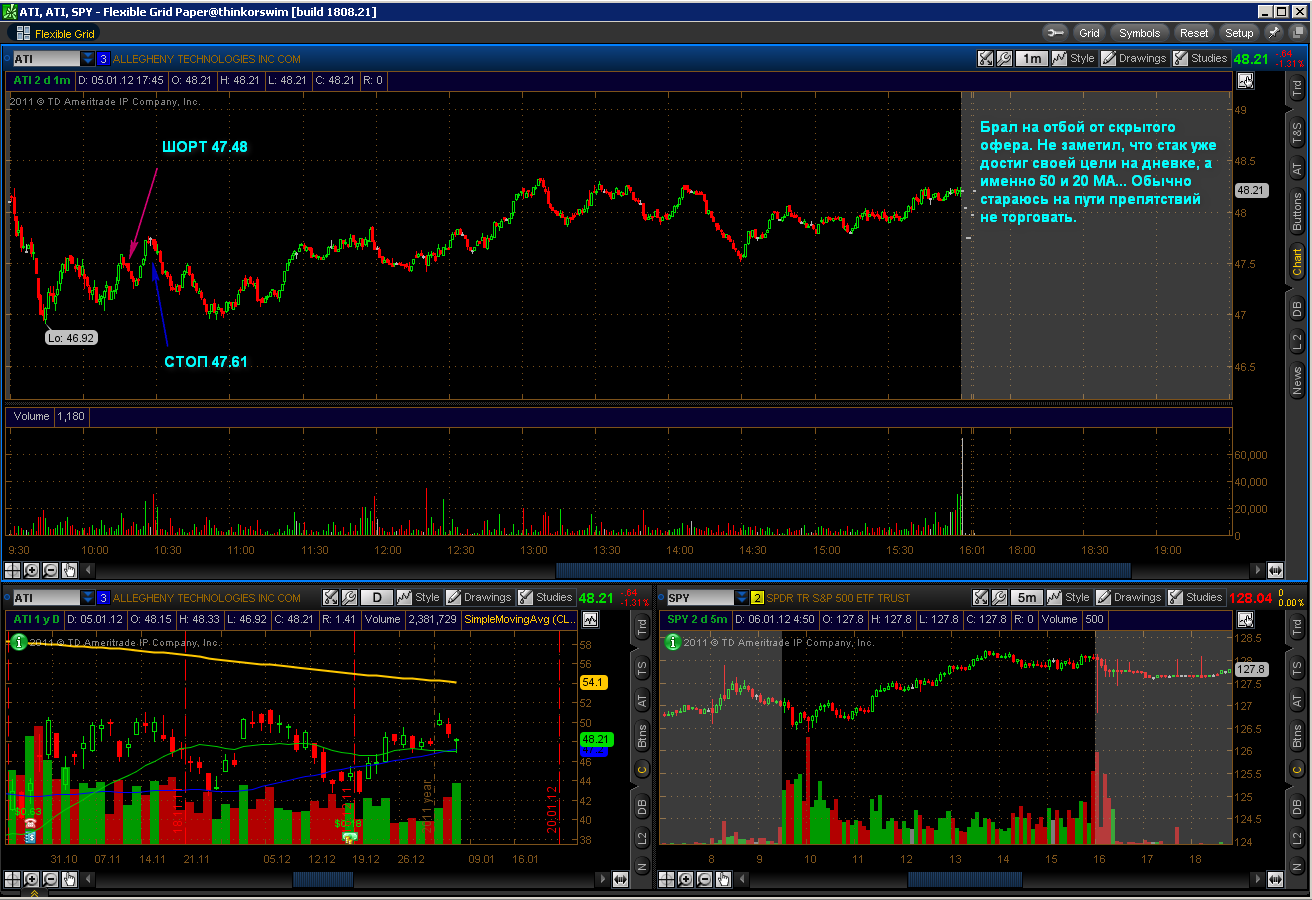This screenshot has height=900, width=1312.
Task: Open the yellow color link box 2 on SPY chart
Action: [757, 598]
